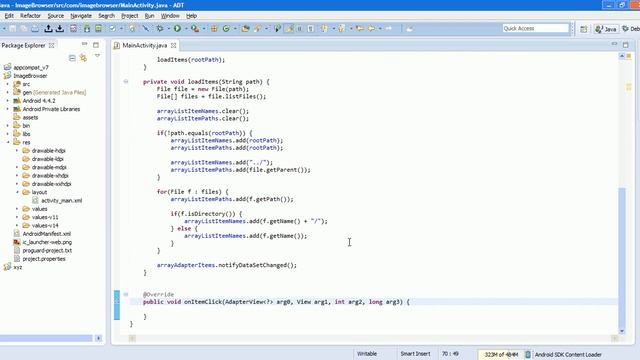The width and height of the screenshot is (640, 360).
Task: Open the Window menu
Action: coord(170,16)
